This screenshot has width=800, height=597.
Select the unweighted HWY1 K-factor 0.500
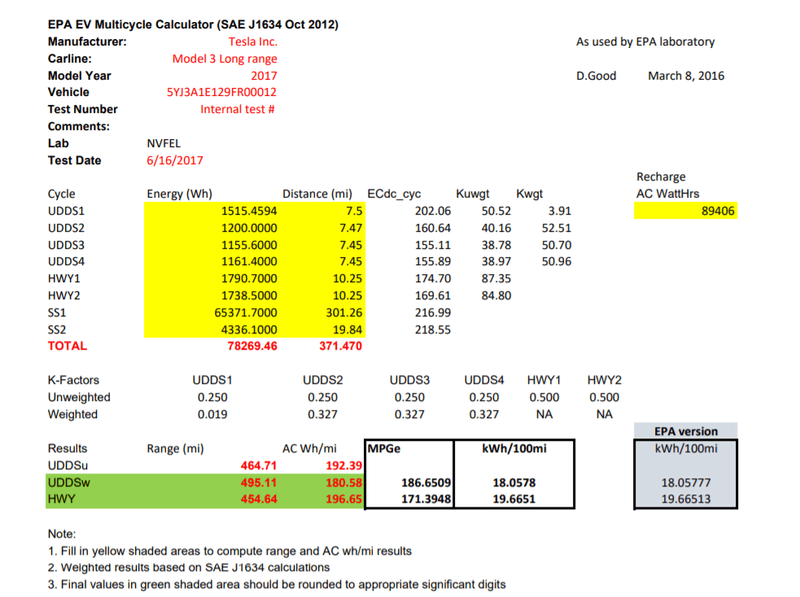544,397
